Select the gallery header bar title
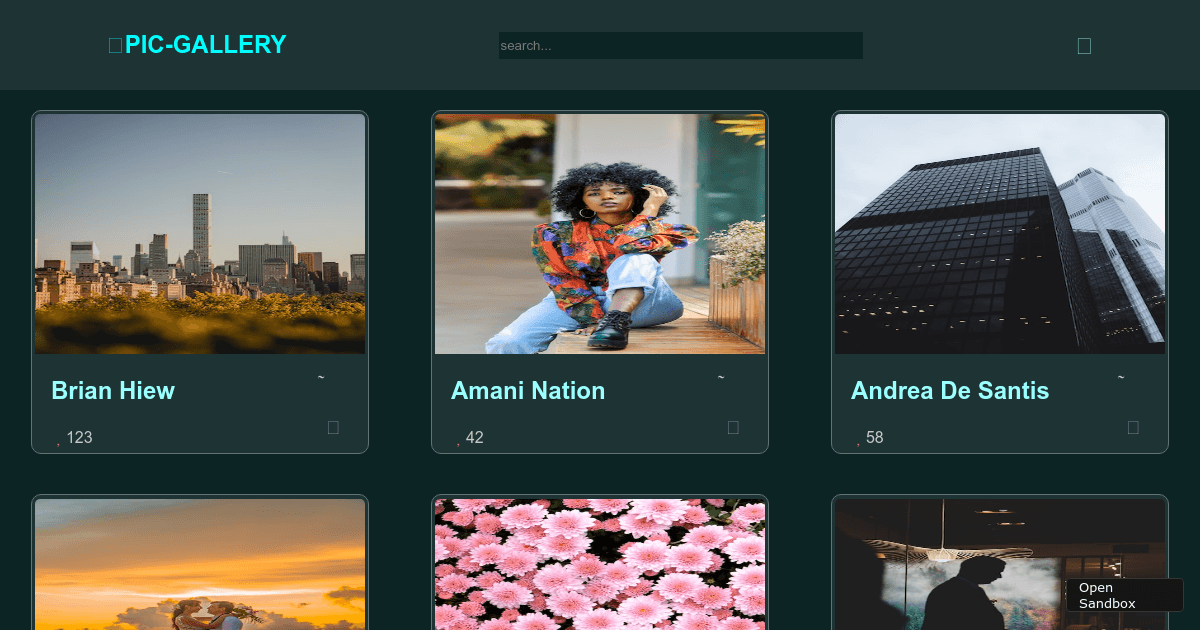This screenshot has height=630, width=1200. tap(197, 44)
